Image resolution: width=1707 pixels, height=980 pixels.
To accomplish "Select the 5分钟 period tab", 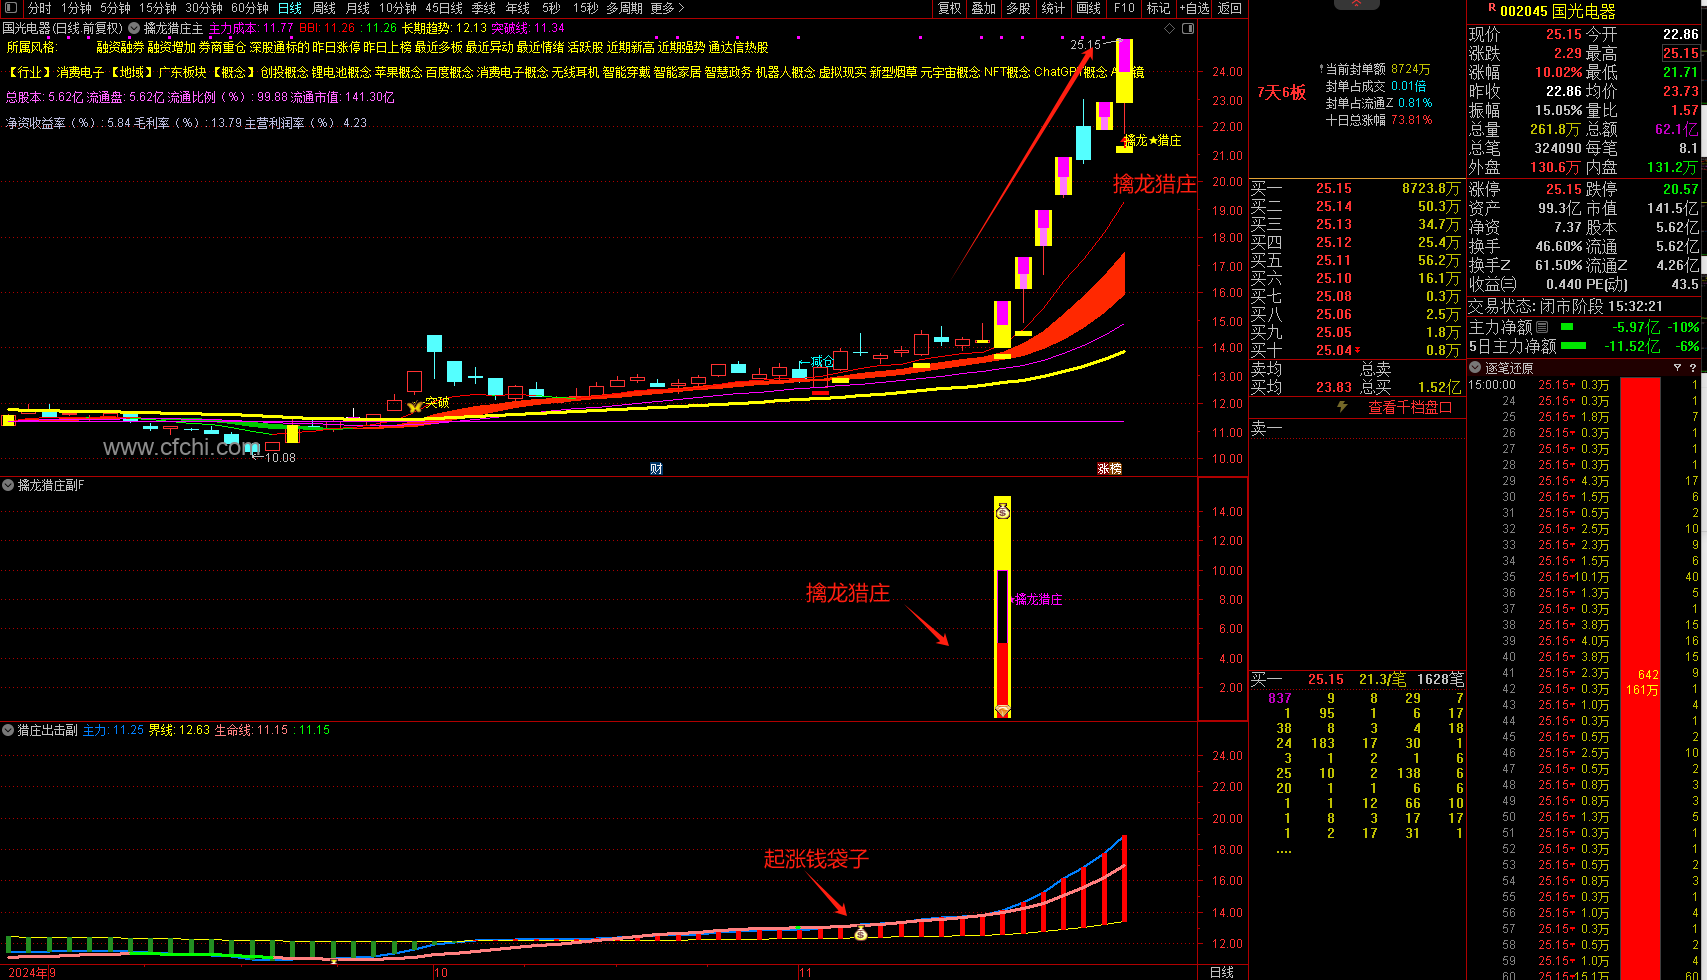I will 115,8.
